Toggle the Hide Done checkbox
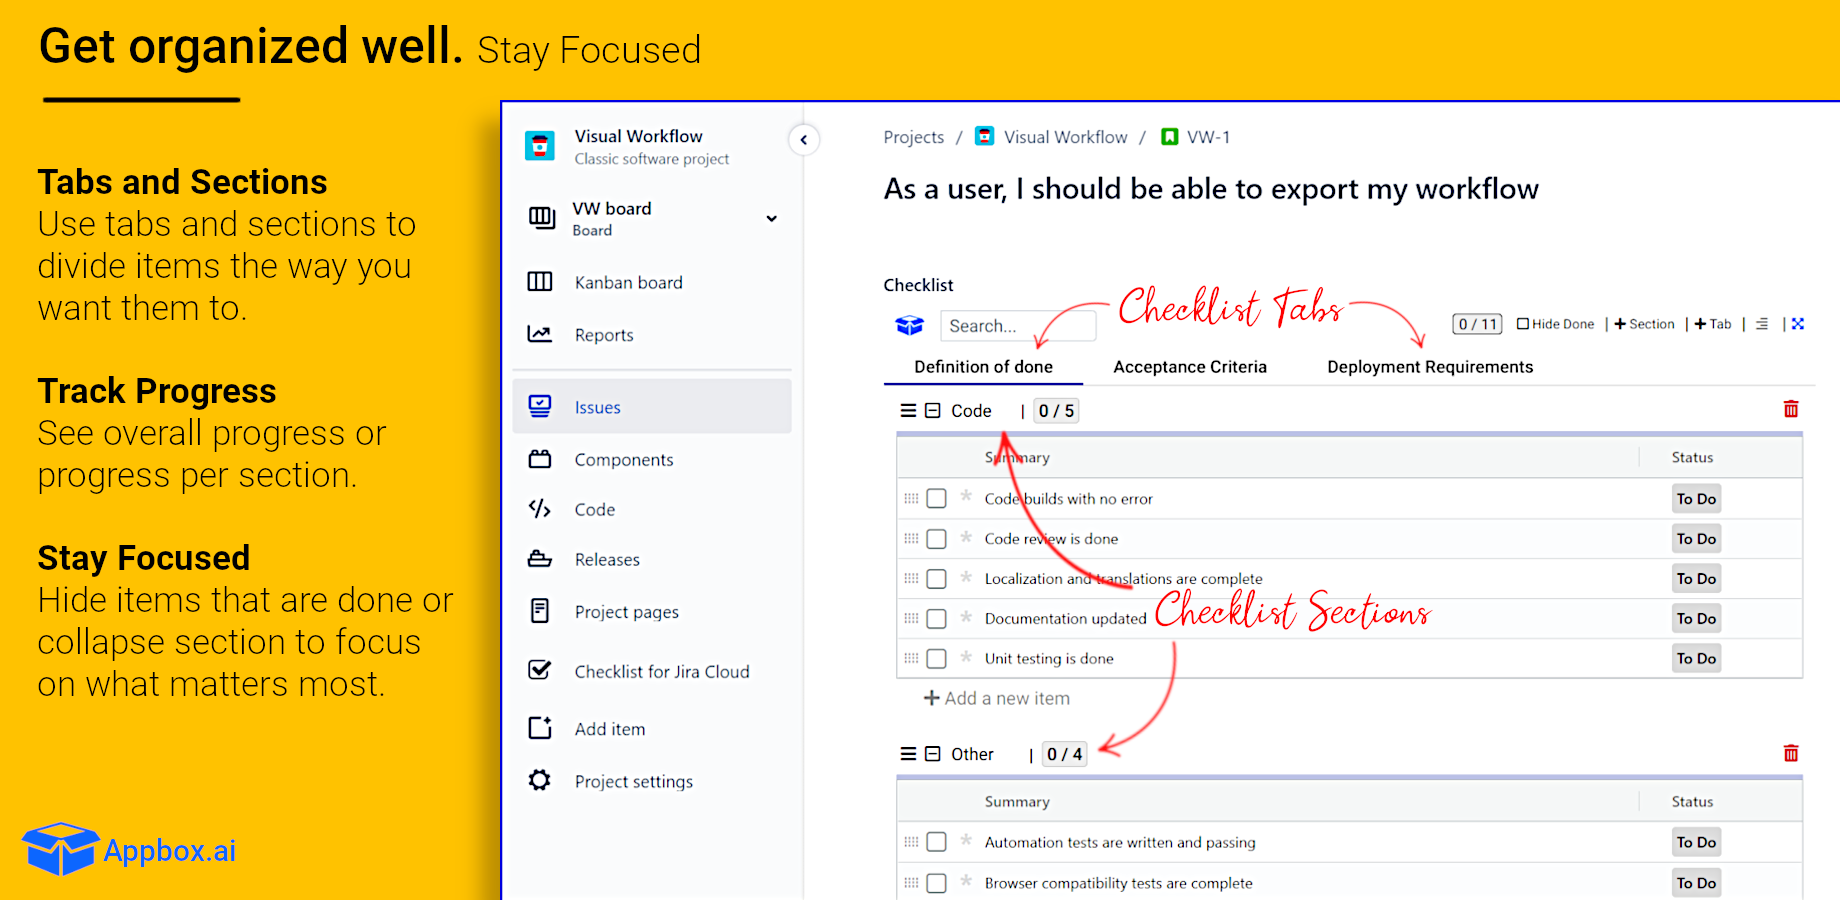Screen dimensions: 1840x900 point(1523,324)
